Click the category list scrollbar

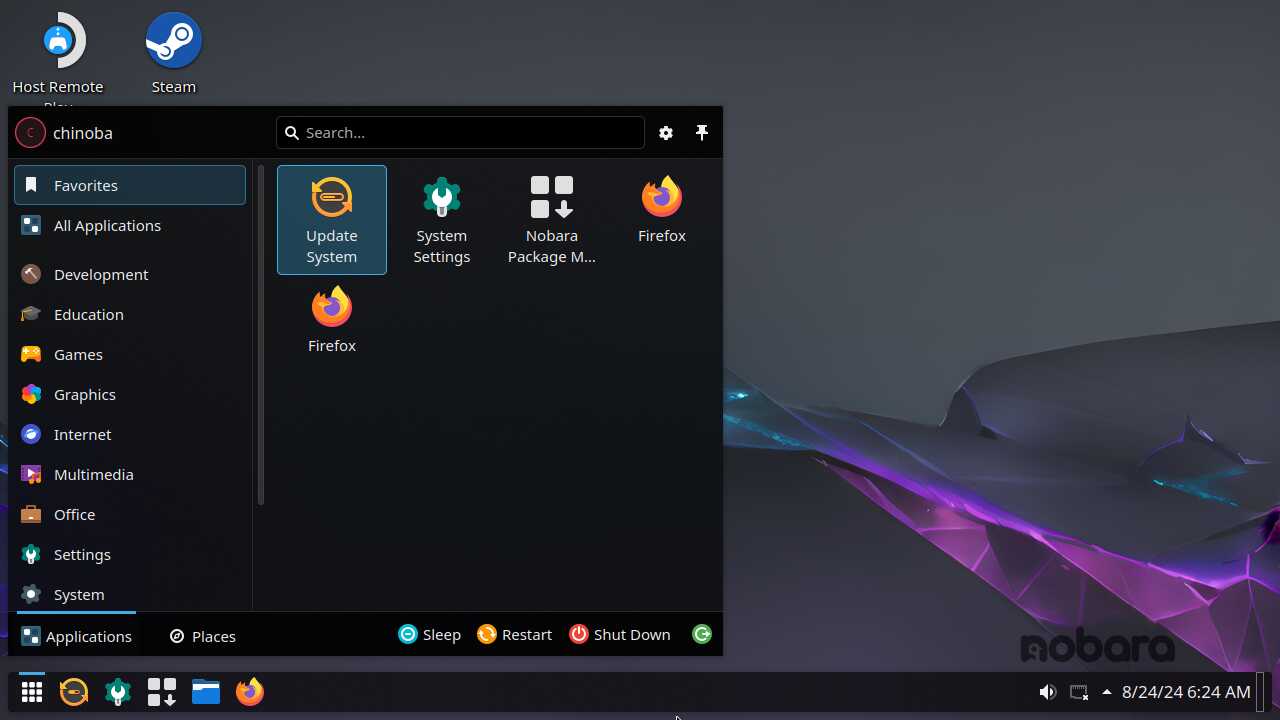point(261,335)
